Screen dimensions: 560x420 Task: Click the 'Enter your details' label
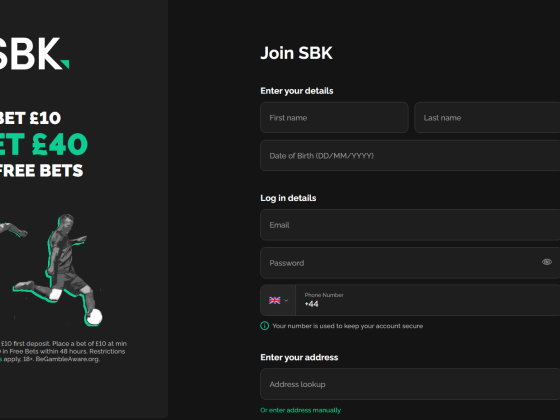(297, 91)
